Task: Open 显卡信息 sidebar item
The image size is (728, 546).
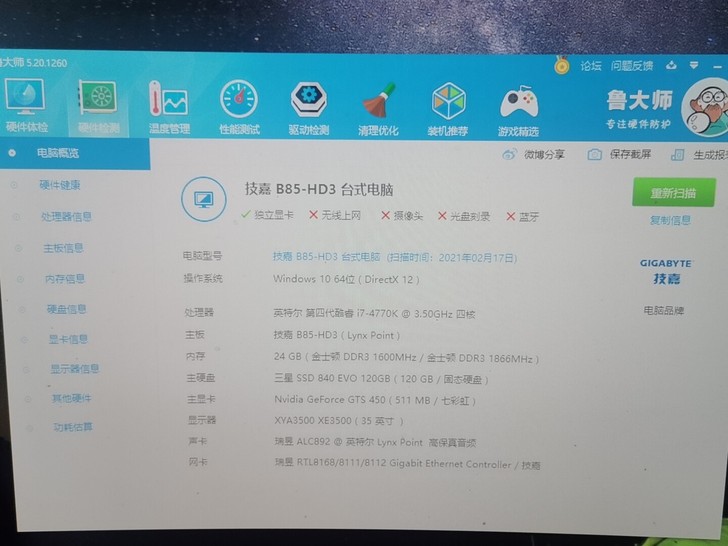Action: tap(68, 339)
